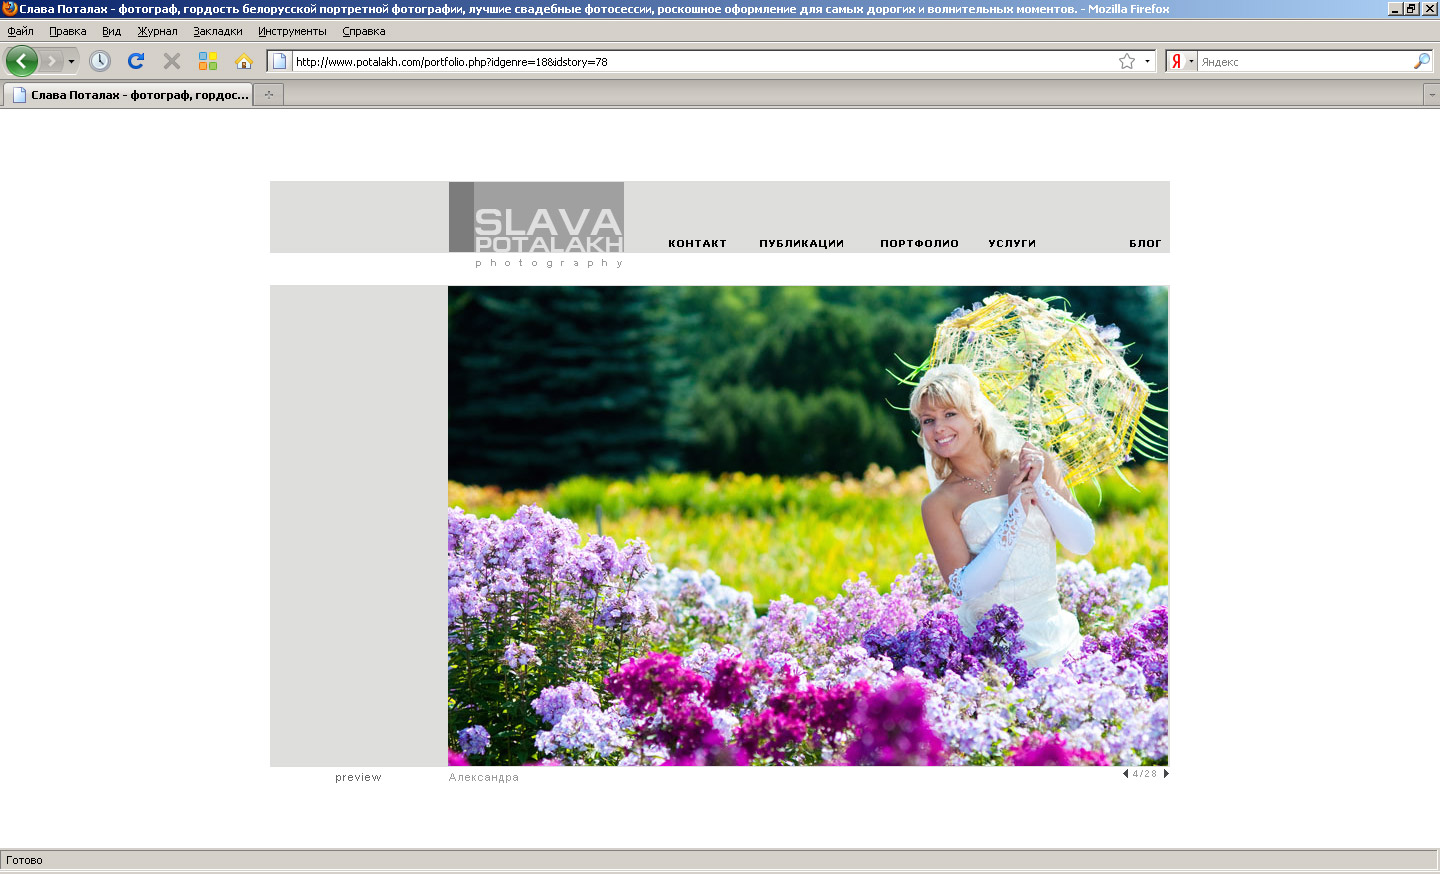Bookmark this page with the star icon
Image resolution: width=1440 pixels, height=874 pixels.
pos(1127,61)
